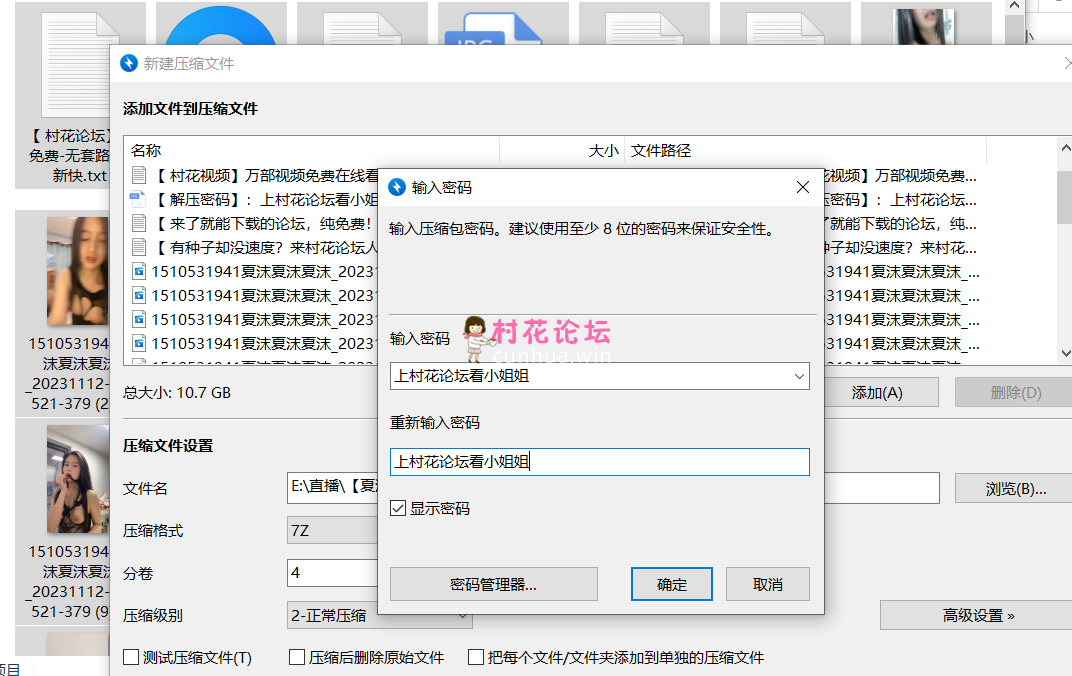Click the 浏览(B)... button

click(1015, 489)
